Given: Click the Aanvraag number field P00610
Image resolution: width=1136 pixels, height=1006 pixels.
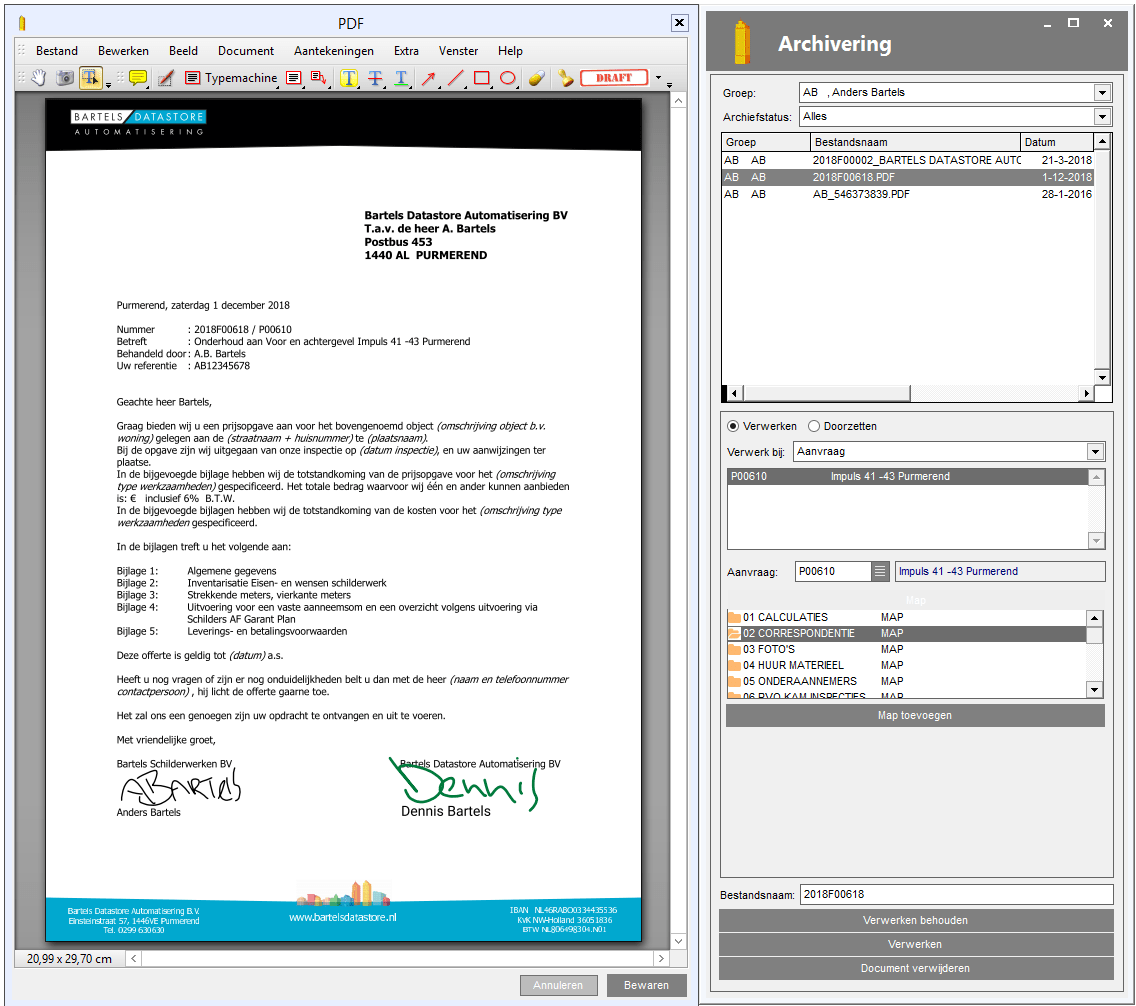Looking at the screenshot, I should click(832, 571).
